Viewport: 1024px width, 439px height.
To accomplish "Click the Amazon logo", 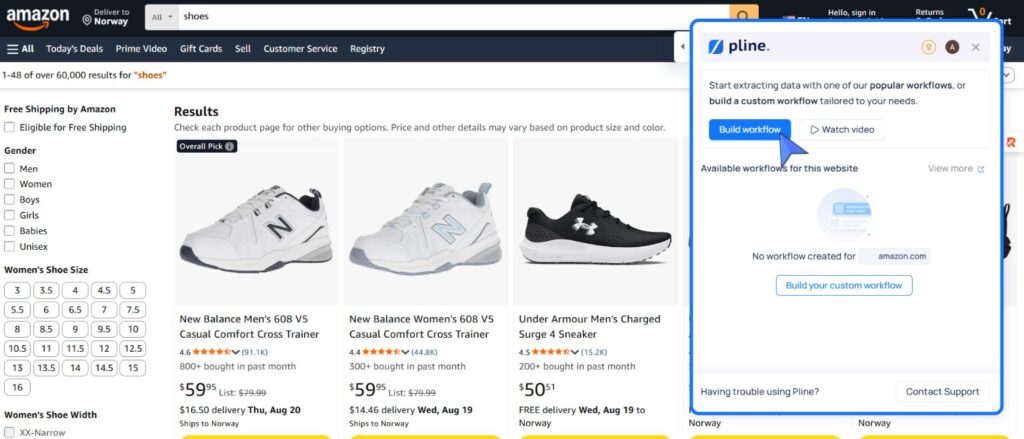I will 38,18.
